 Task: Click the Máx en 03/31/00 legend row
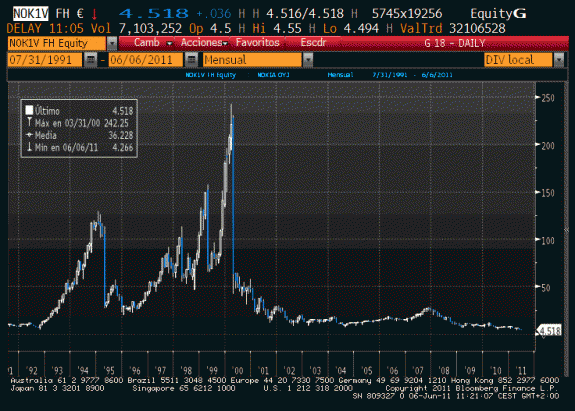tap(79, 123)
